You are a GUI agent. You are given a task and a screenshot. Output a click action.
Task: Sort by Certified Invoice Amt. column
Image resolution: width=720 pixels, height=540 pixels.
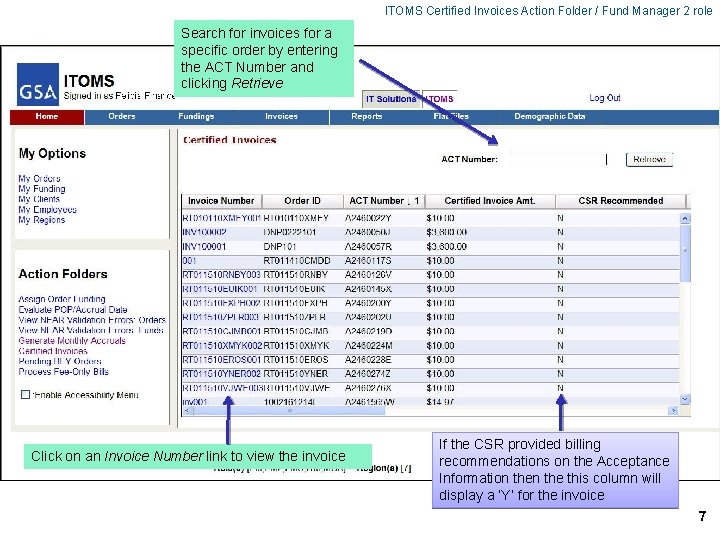[x=490, y=201]
